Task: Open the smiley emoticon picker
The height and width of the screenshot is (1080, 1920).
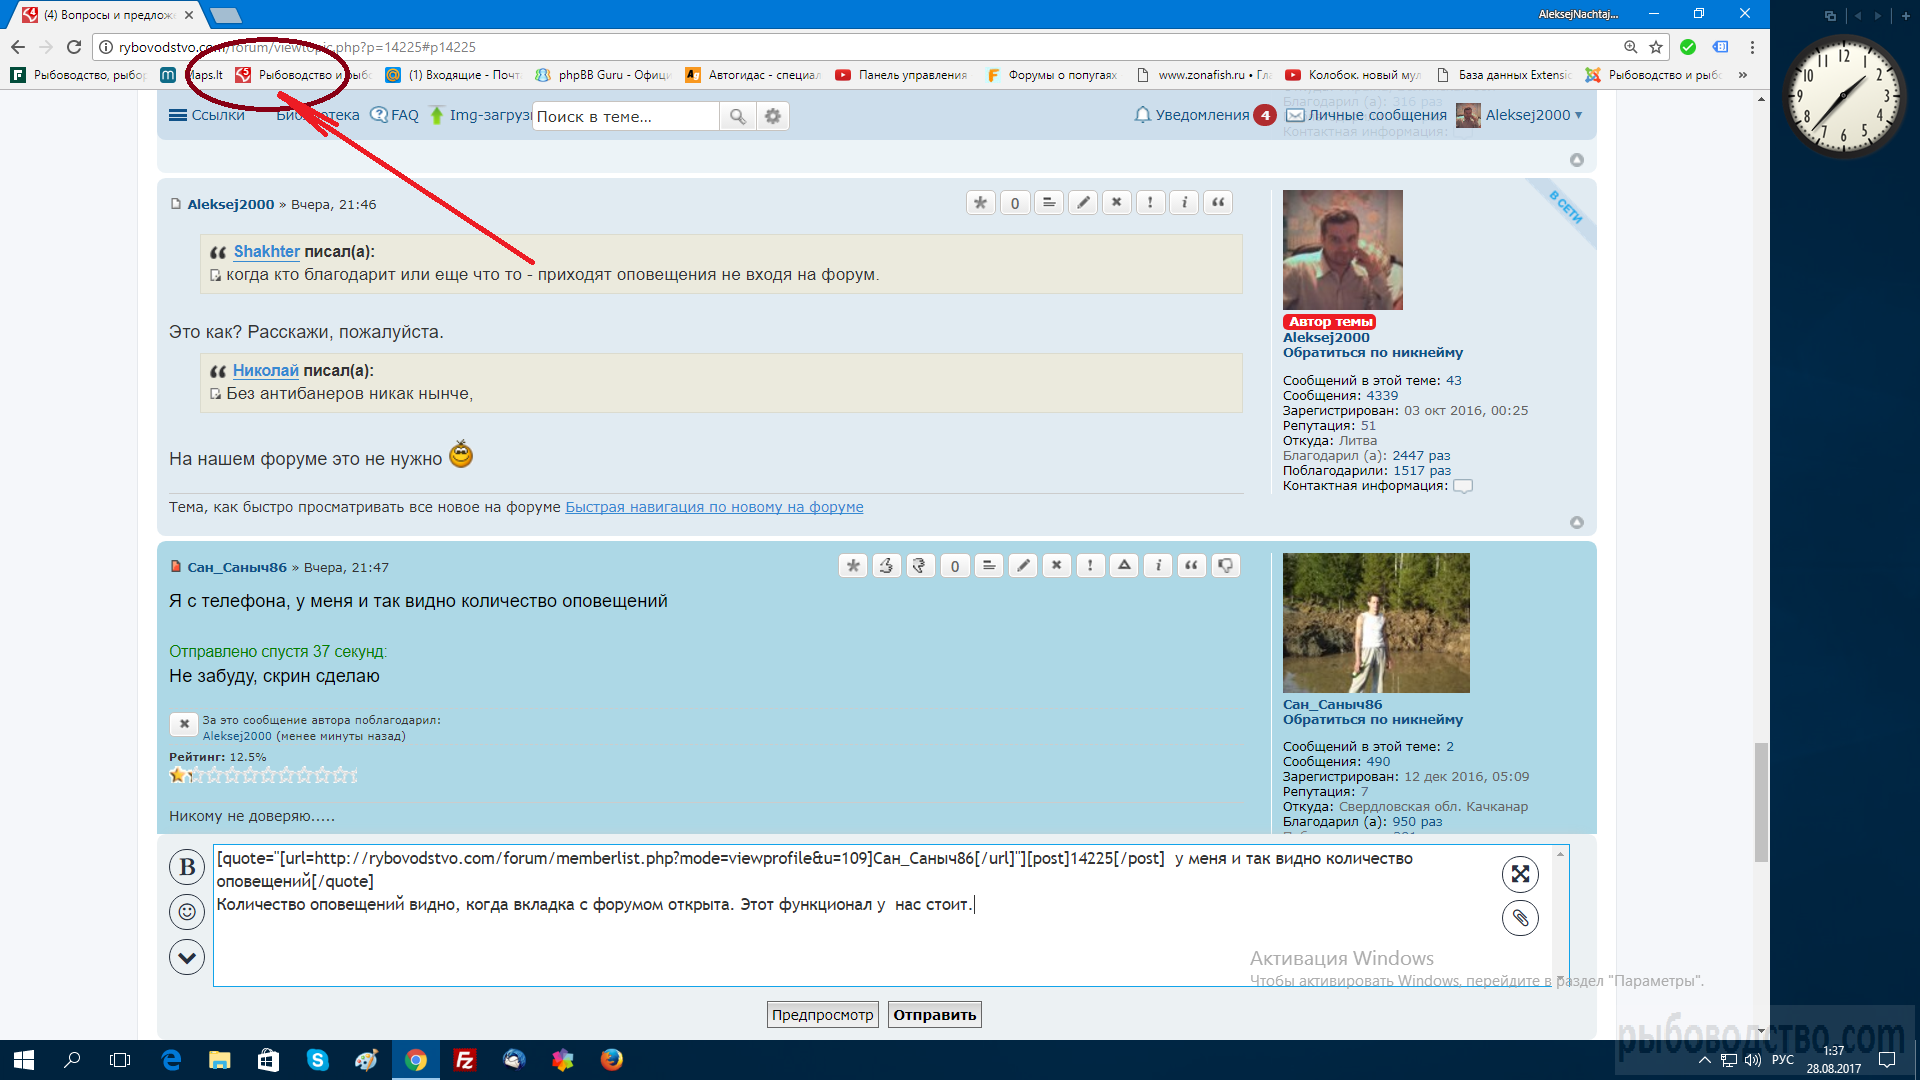Action: [x=187, y=912]
